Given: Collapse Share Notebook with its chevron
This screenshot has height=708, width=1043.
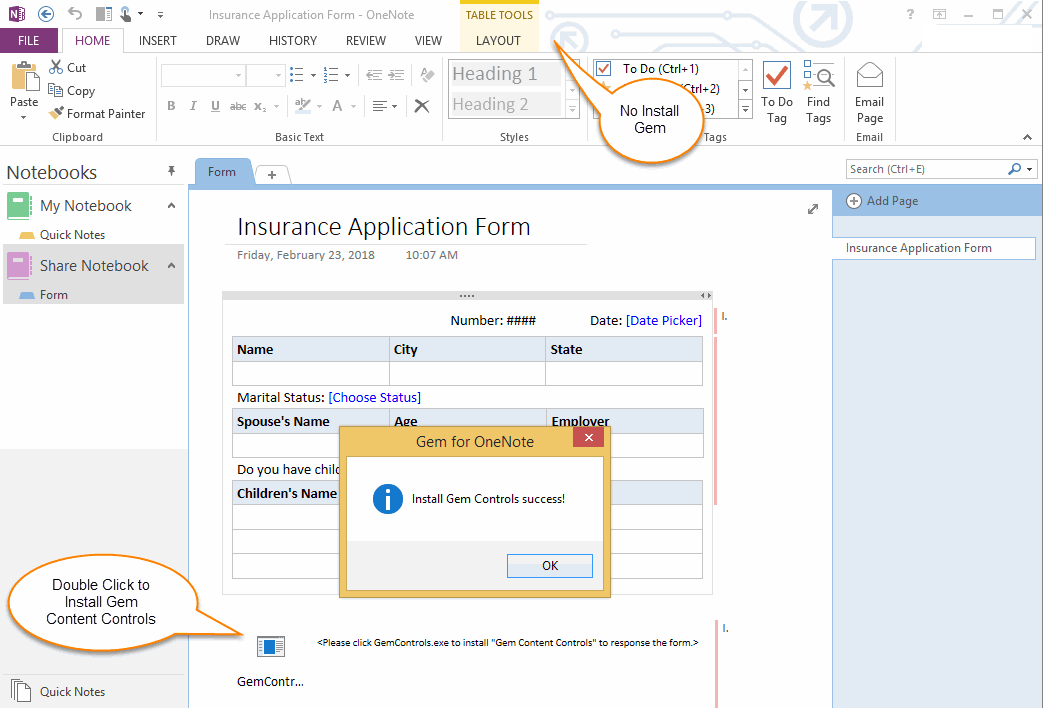Looking at the screenshot, I should point(172,266).
